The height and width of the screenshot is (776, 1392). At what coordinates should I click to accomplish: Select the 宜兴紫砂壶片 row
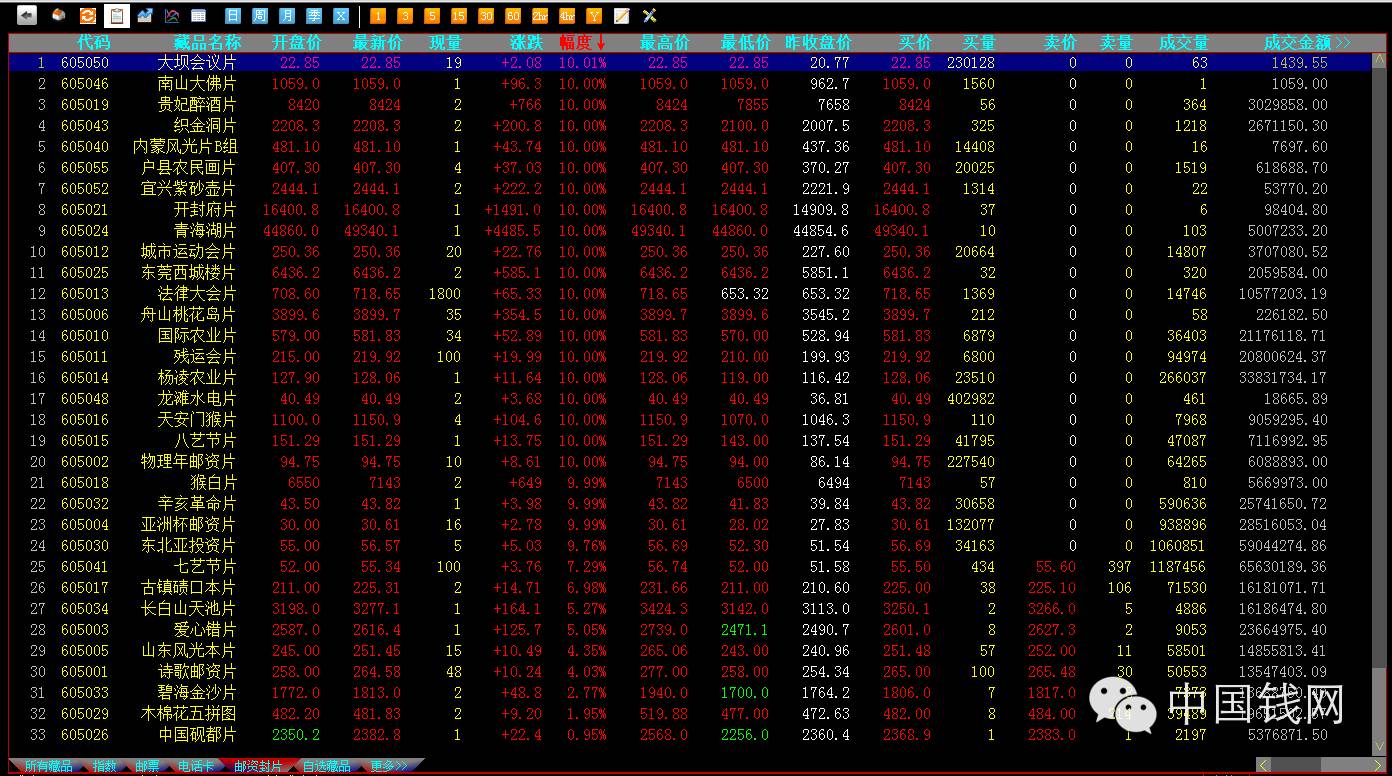[x=690, y=189]
